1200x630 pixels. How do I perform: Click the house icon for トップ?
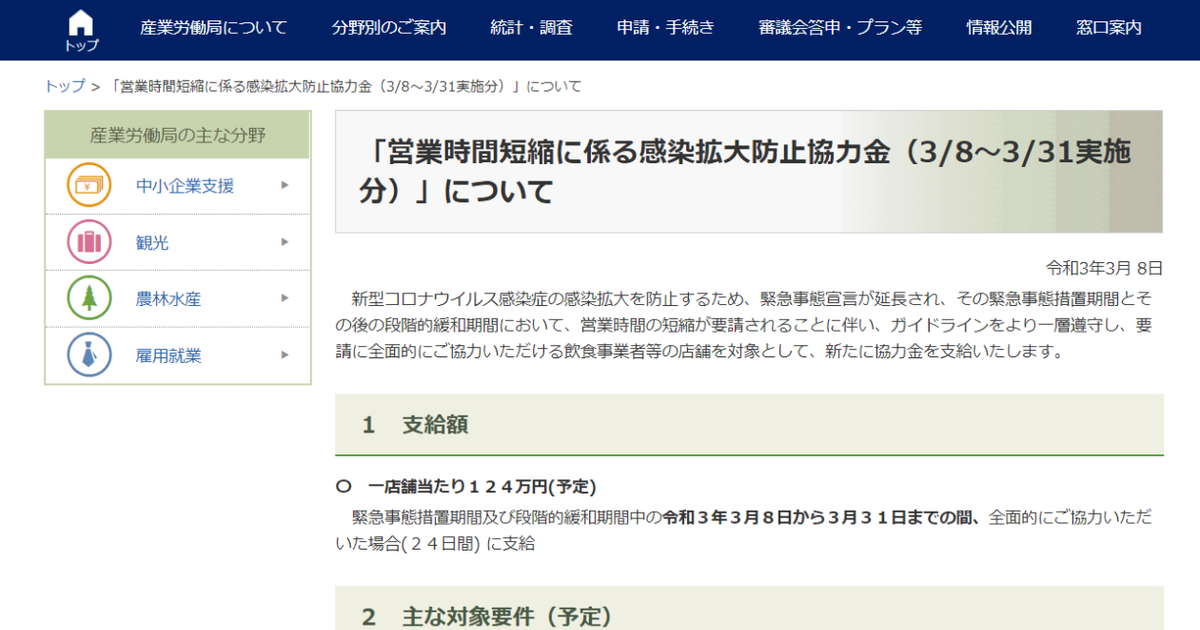(x=81, y=23)
